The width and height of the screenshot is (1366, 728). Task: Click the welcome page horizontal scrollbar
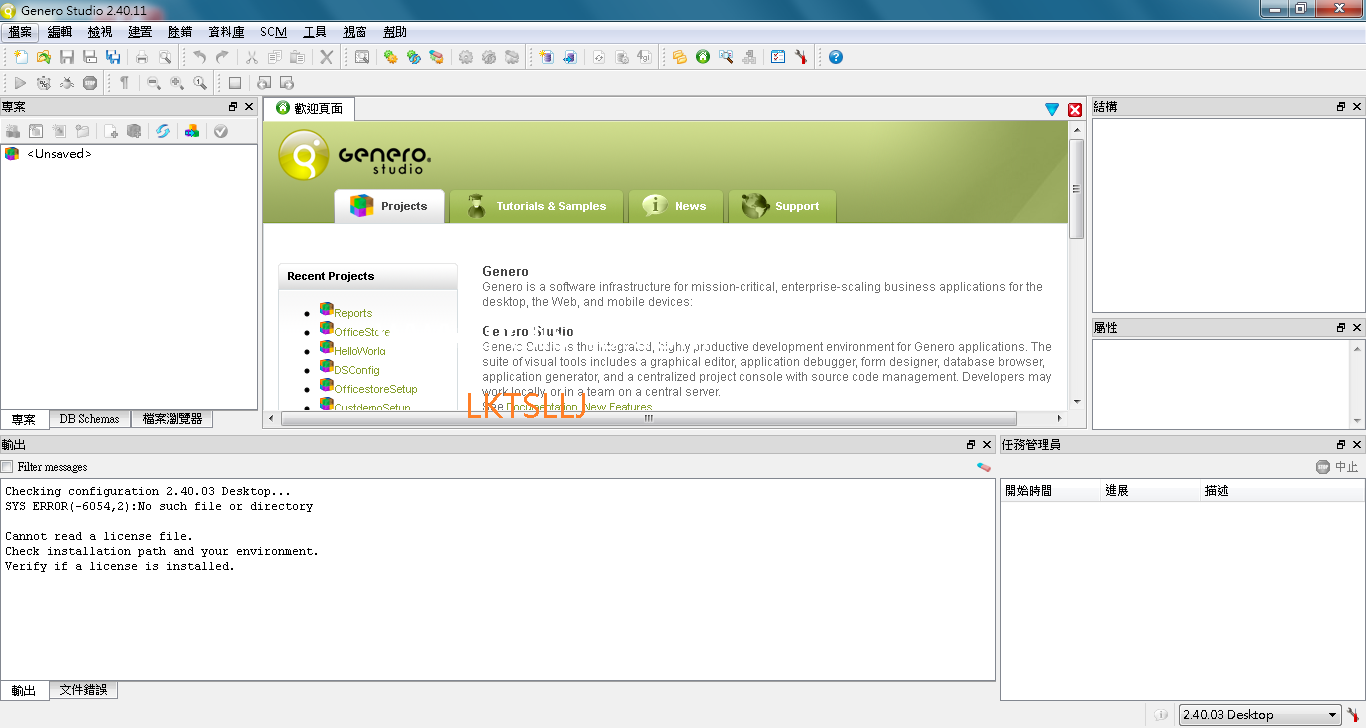pos(648,419)
